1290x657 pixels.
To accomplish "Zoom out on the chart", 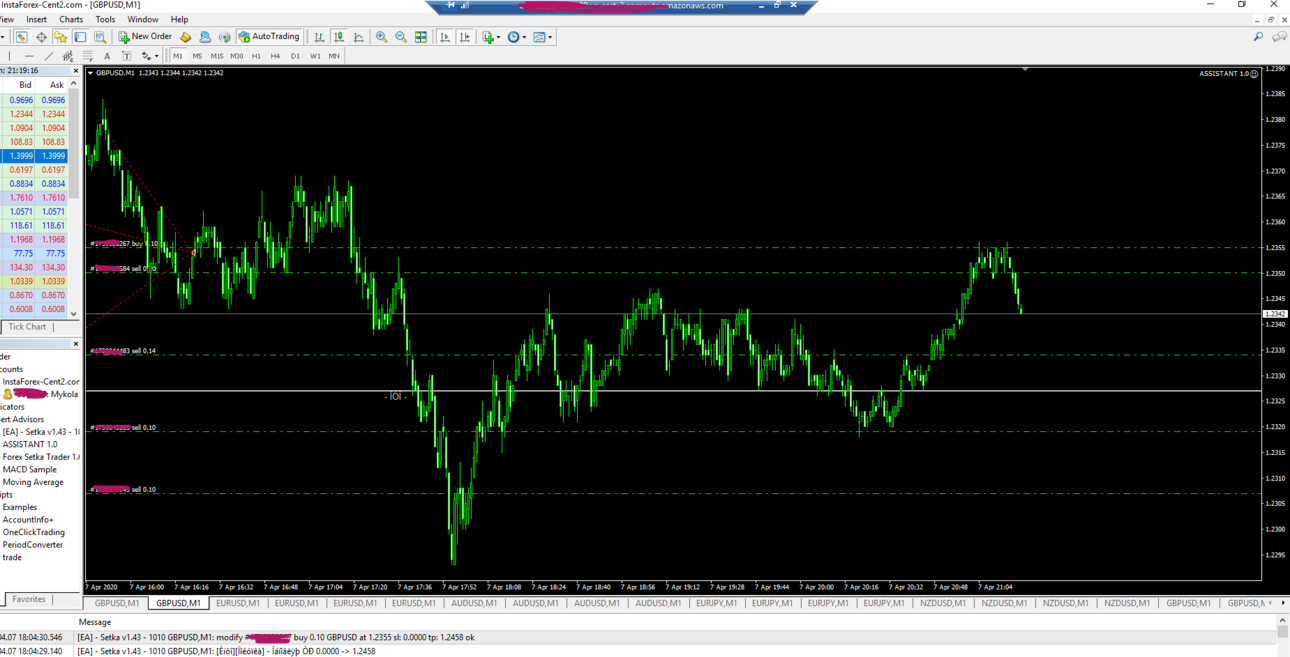I will click(x=401, y=37).
